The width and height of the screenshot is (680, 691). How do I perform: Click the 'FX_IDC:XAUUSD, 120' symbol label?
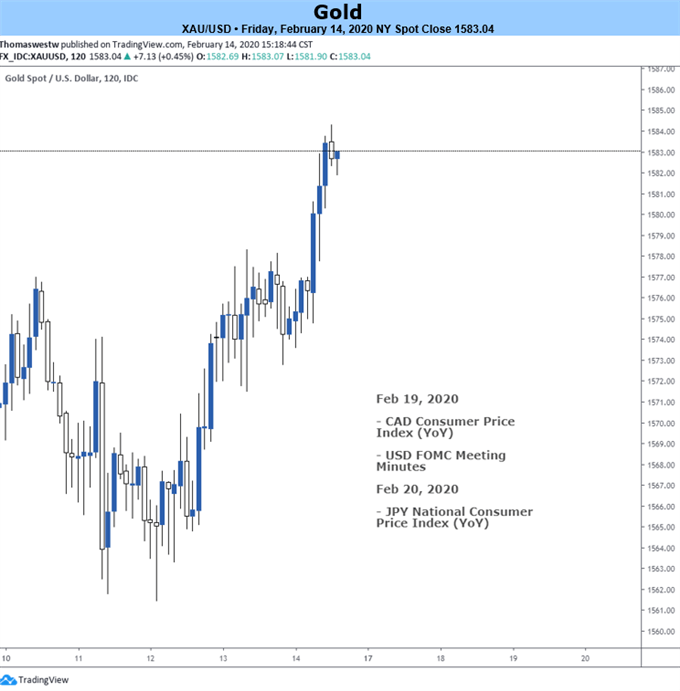[x=43, y=56]
